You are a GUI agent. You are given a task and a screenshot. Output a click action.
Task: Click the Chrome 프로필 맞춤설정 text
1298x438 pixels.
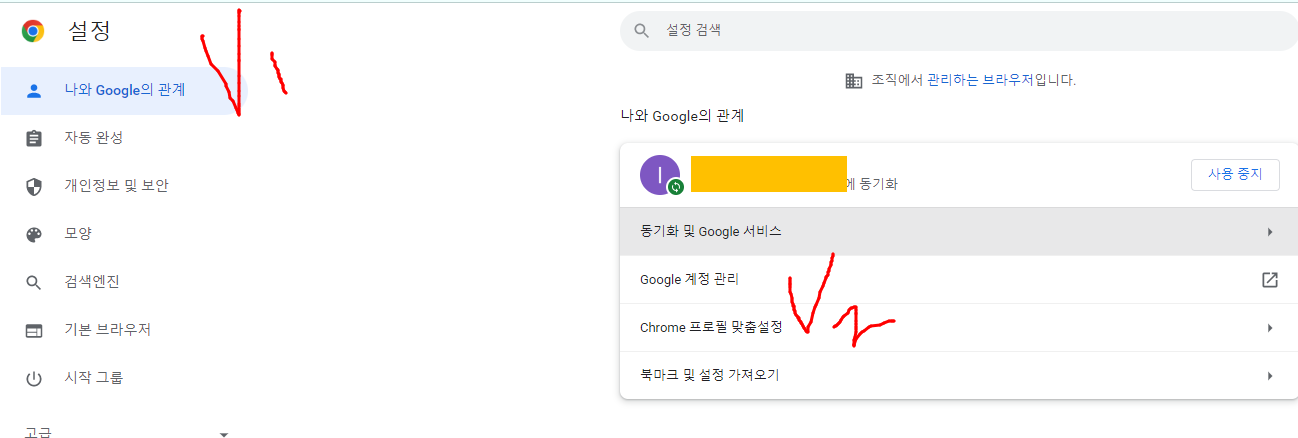pos(711,328)
